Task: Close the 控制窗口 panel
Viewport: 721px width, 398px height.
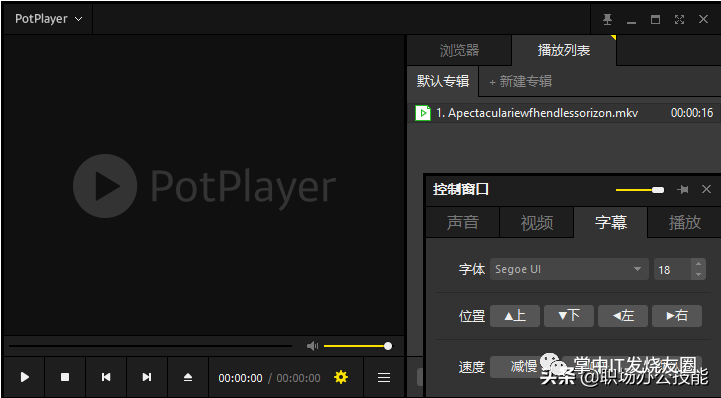Action: [706, 189]
